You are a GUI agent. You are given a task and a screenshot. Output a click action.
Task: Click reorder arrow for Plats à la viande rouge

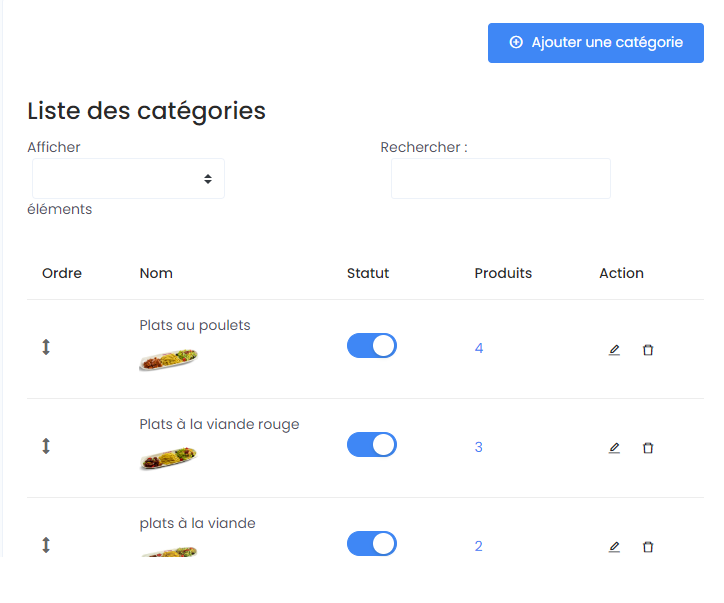[46, 446]
